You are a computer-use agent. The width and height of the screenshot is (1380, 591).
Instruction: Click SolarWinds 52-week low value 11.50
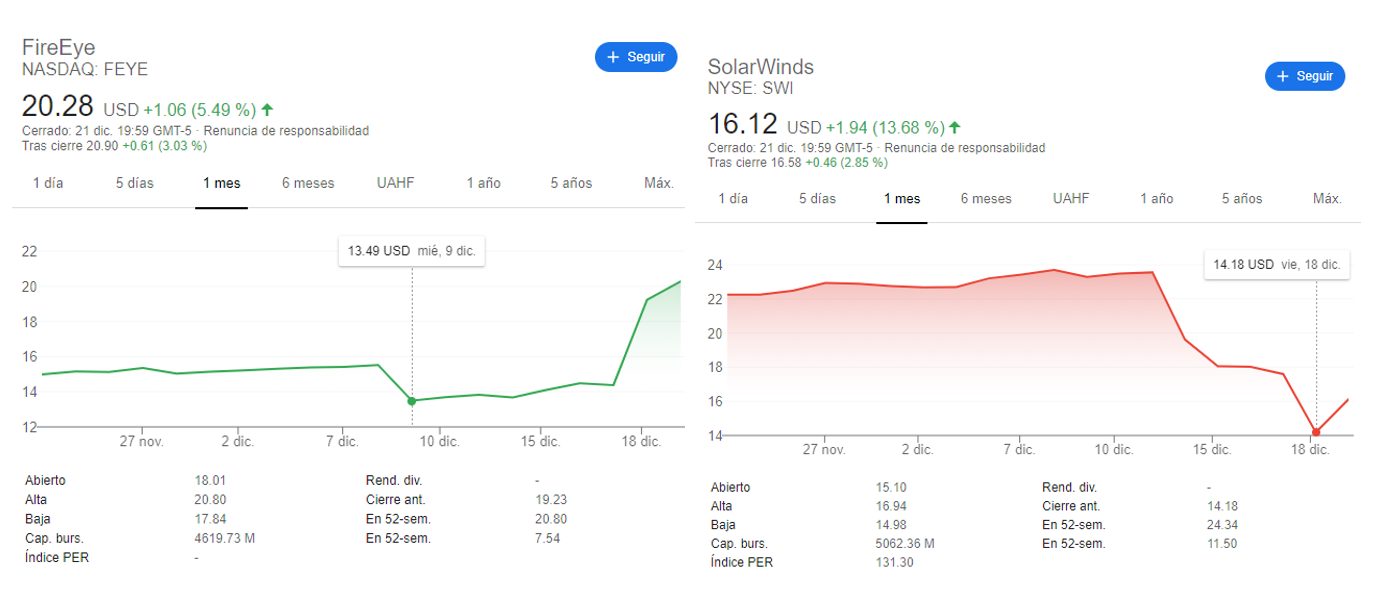[1224, 544]
